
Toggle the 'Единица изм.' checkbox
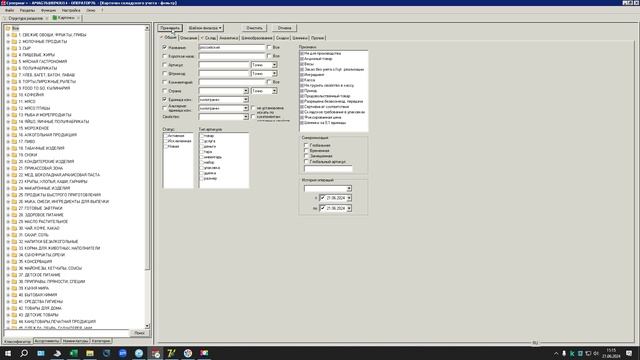coord(164,99)
